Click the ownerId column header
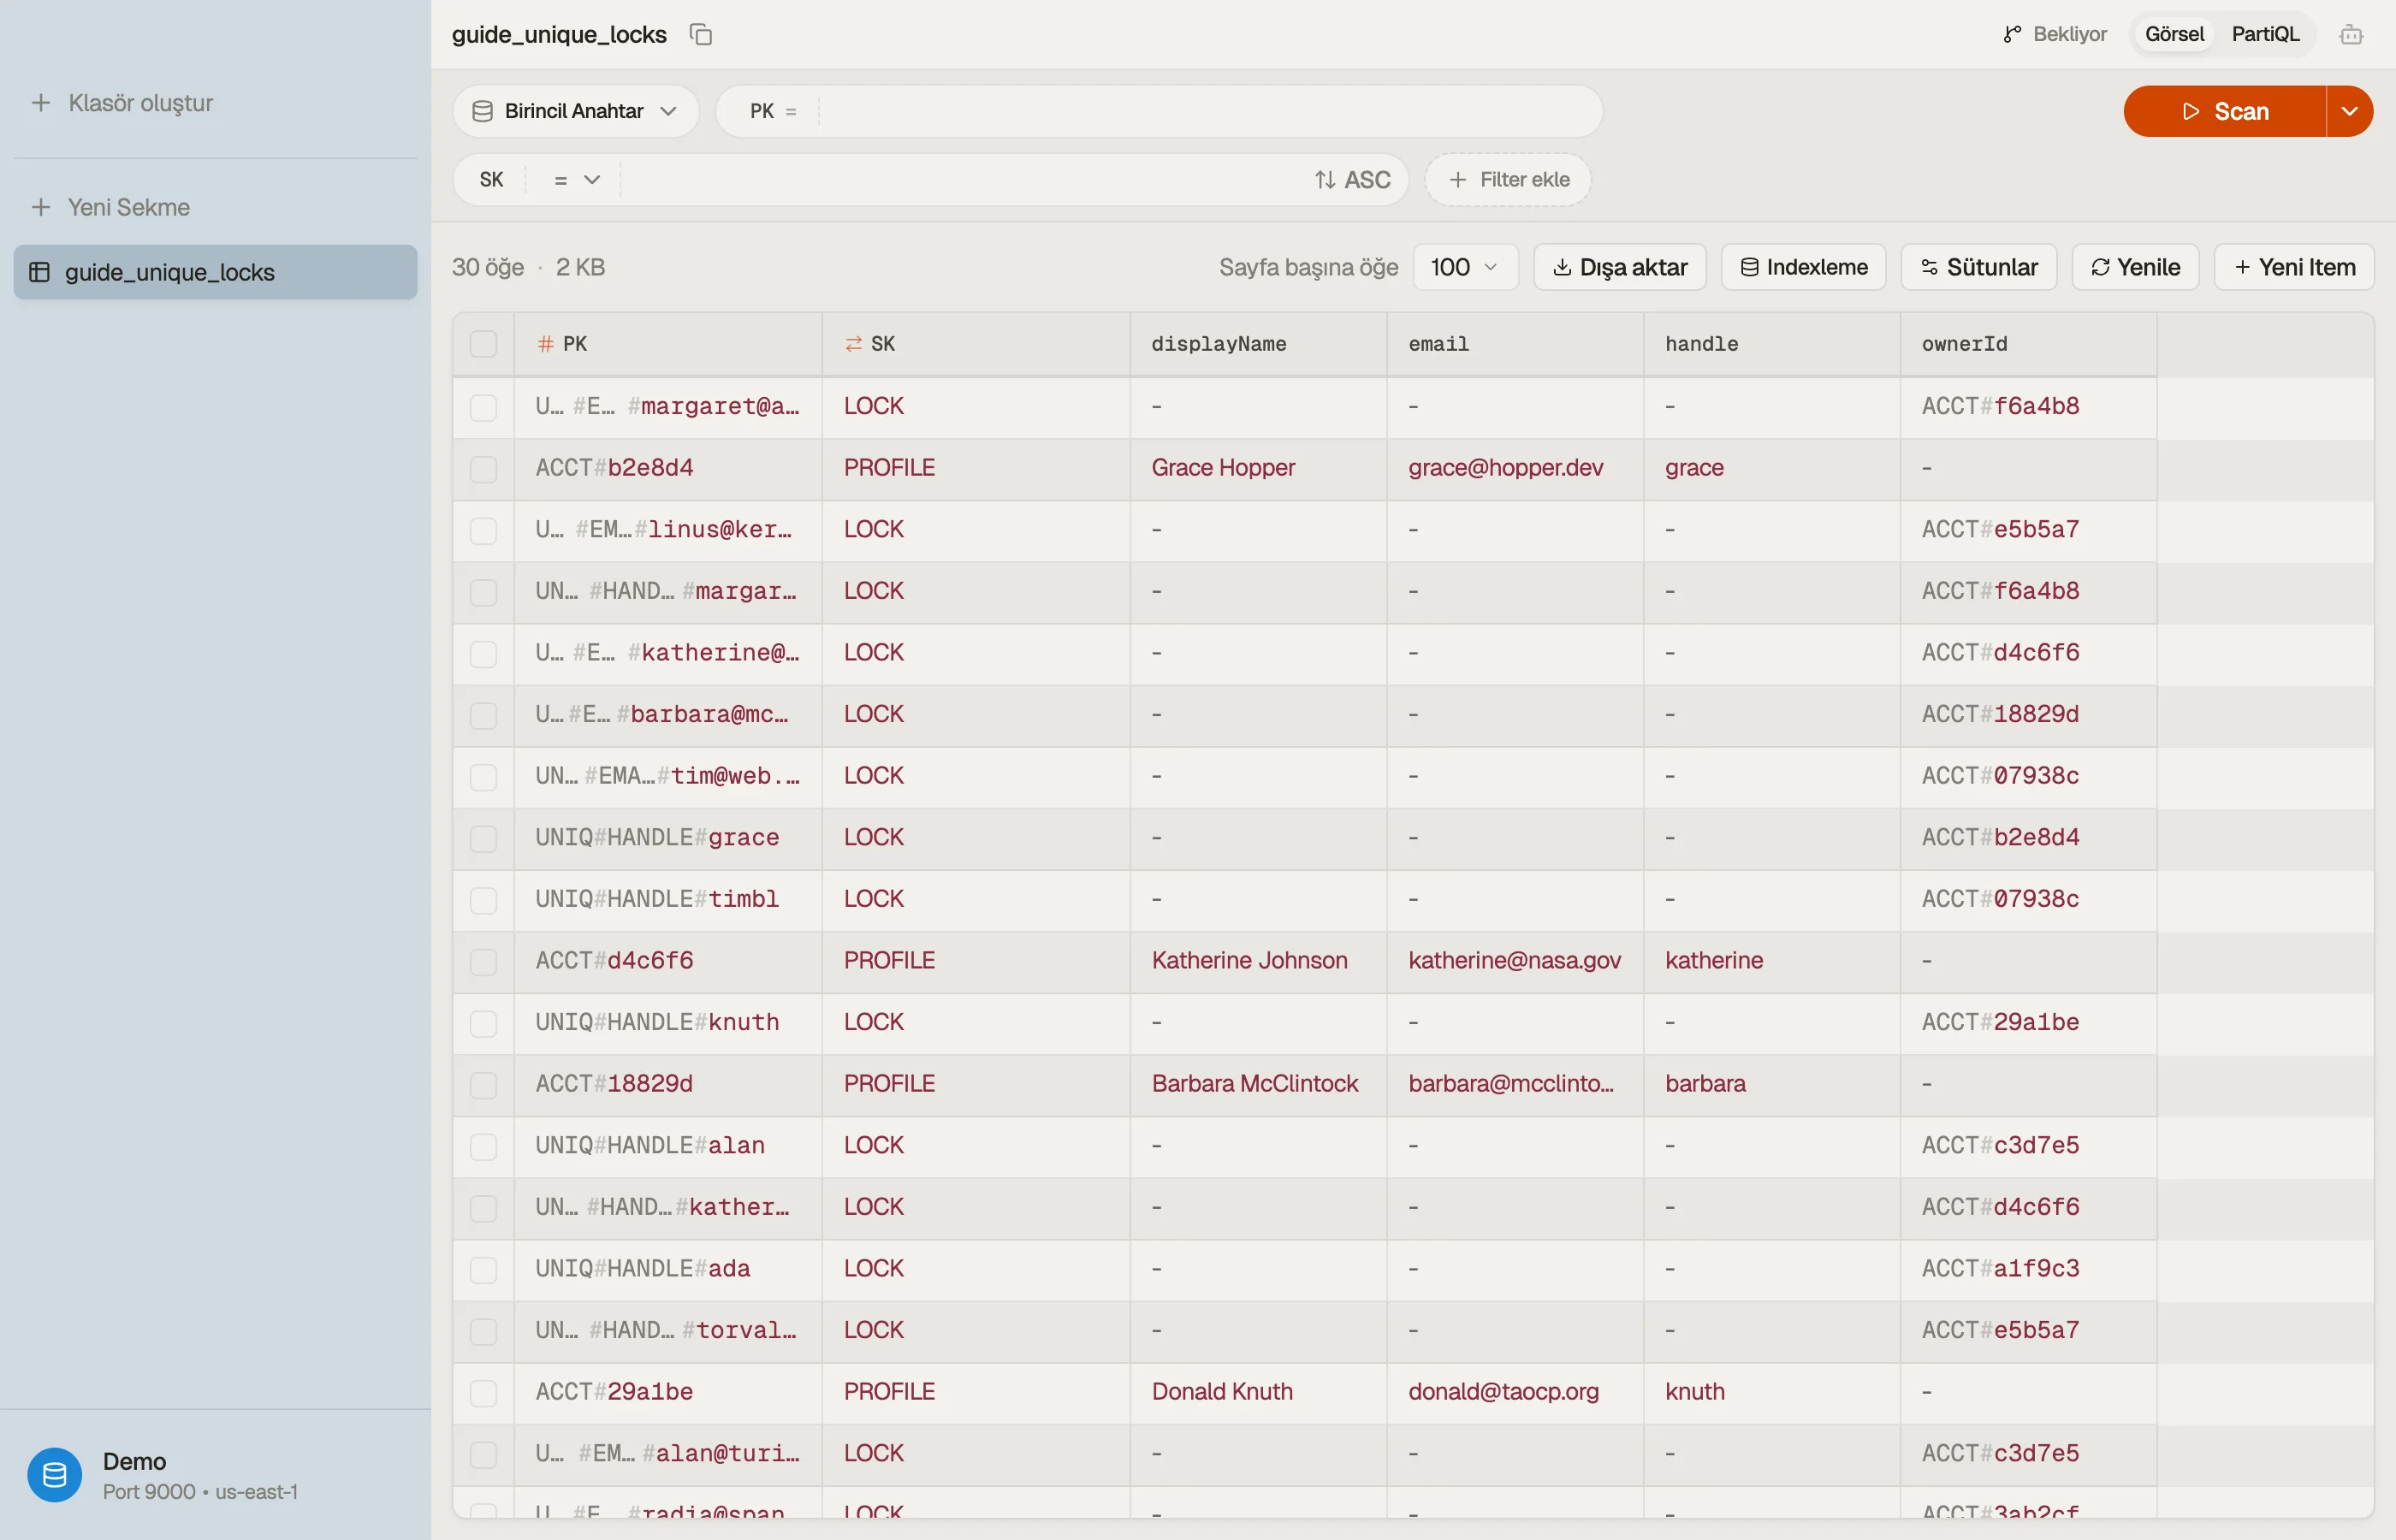 pyautogui.click(x=2028, y=344)
